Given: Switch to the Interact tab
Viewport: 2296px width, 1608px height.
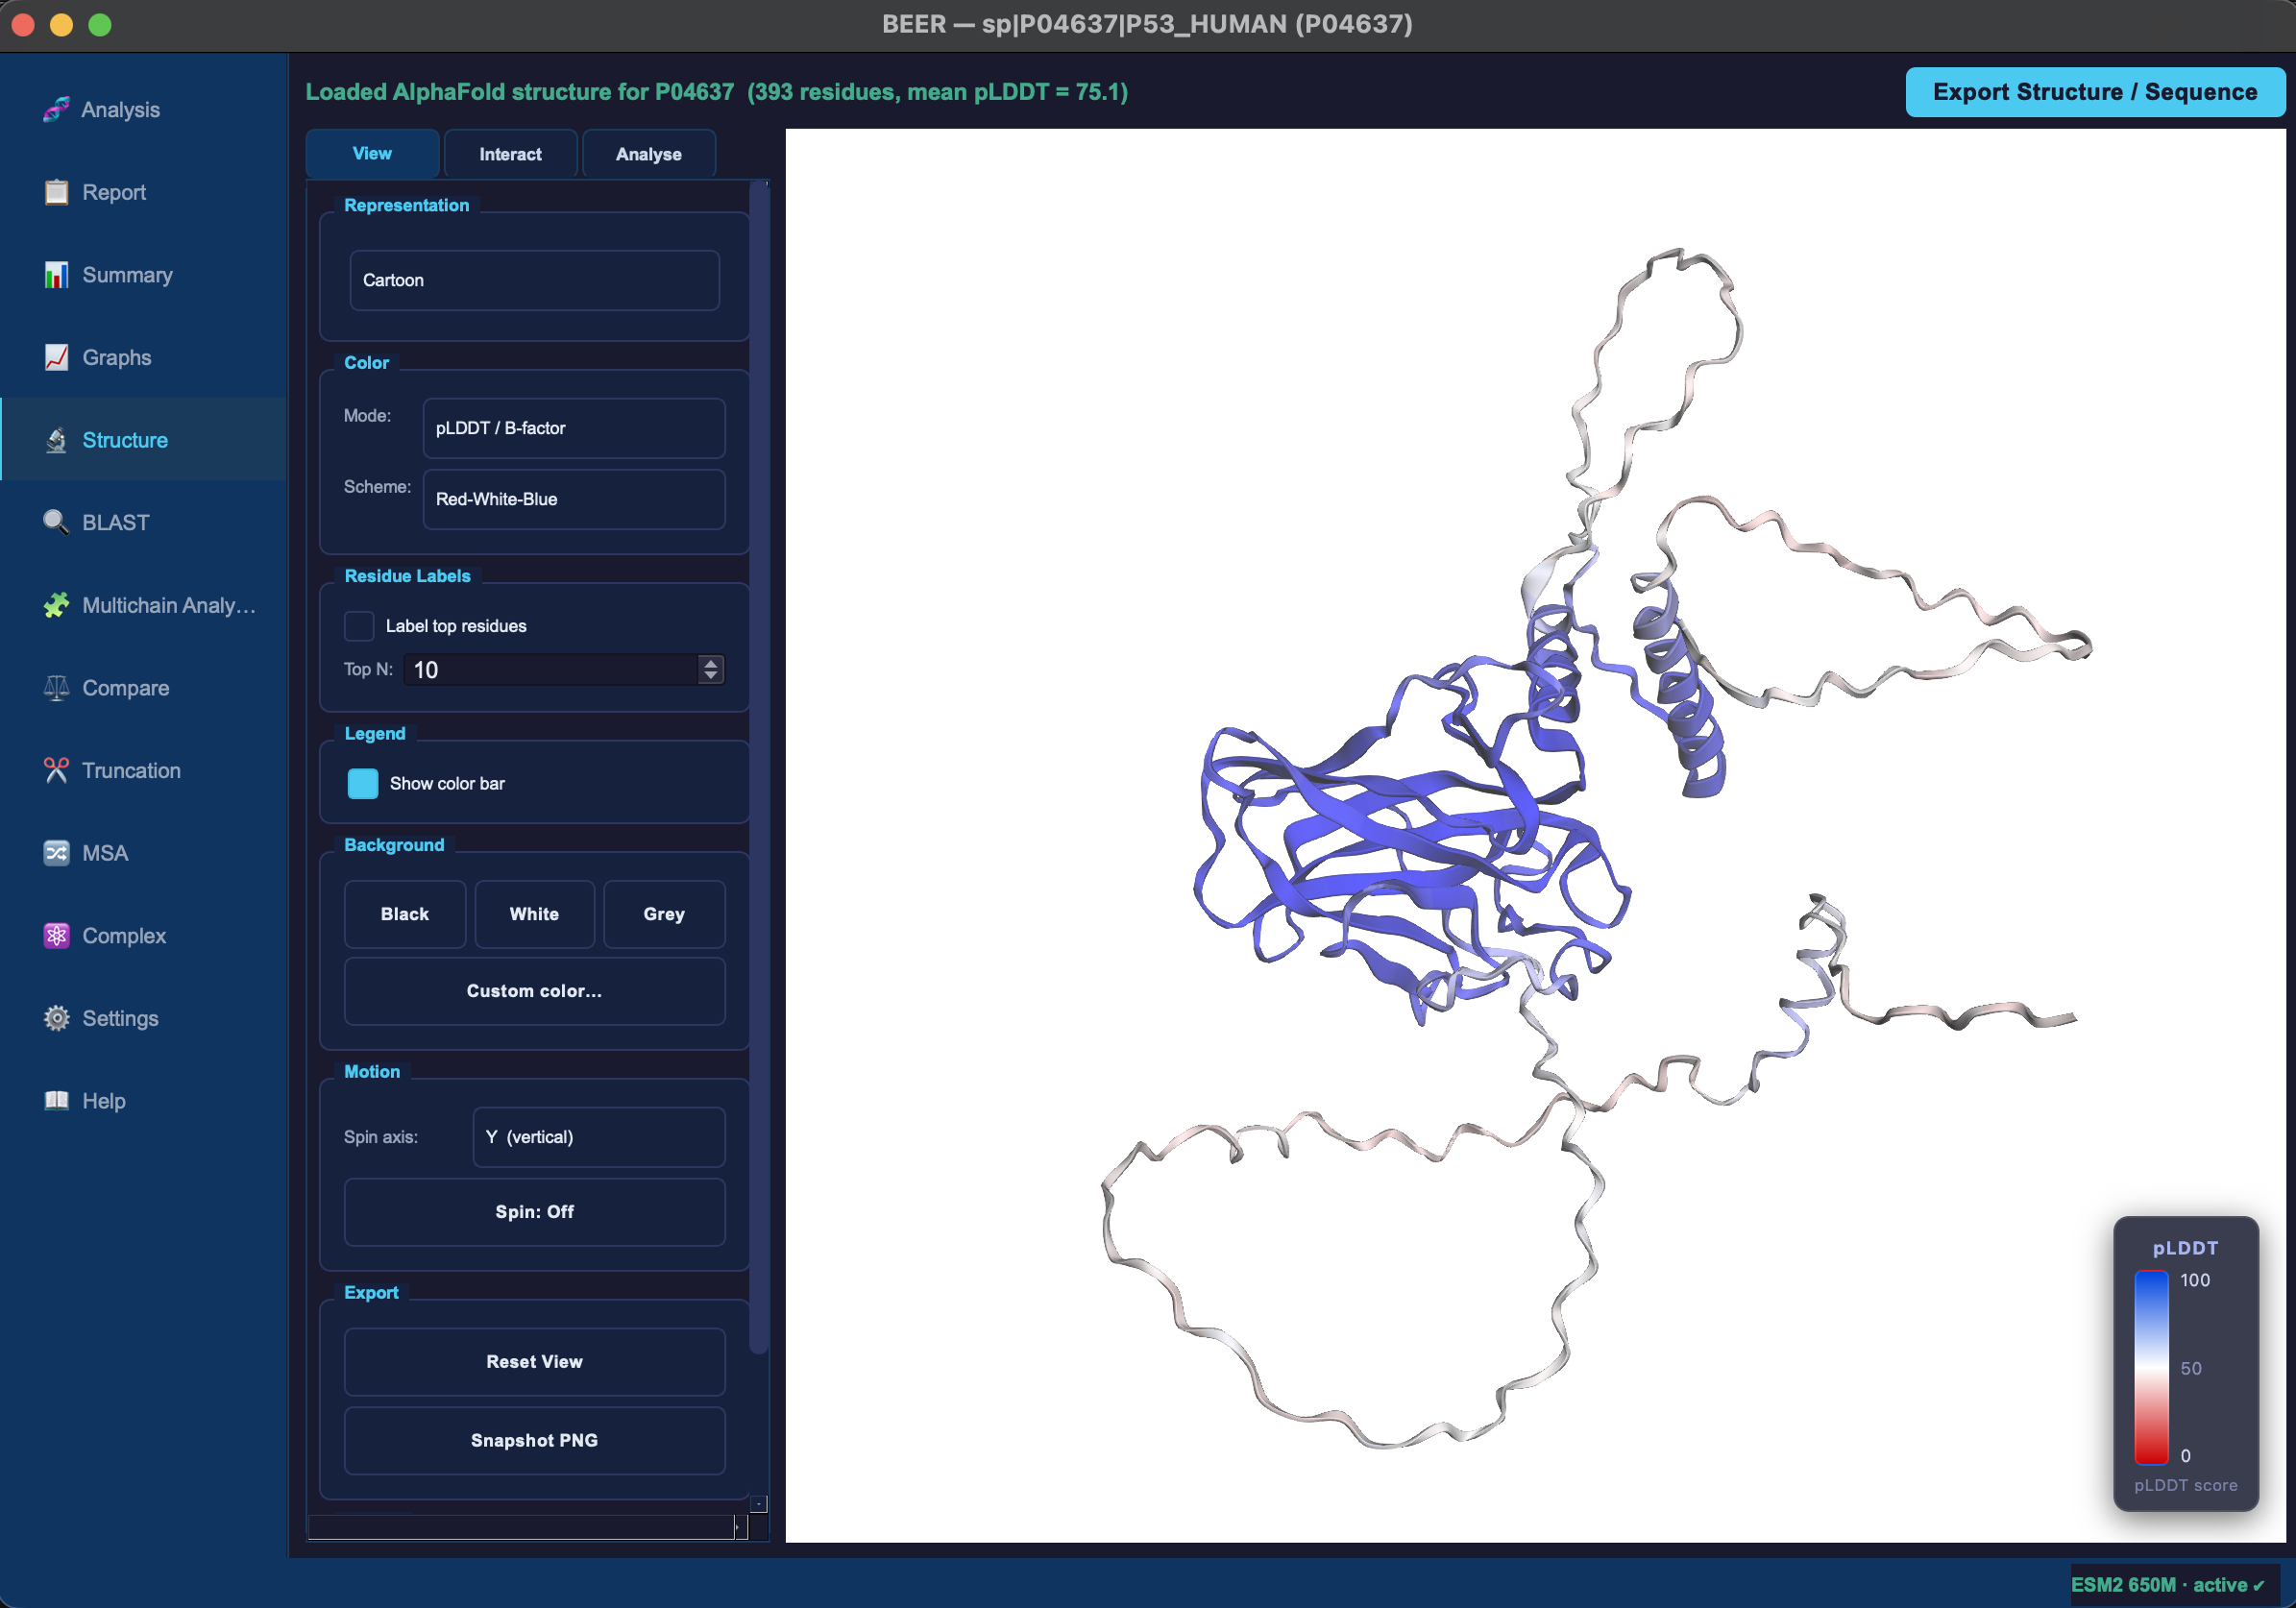Looking at the screenshot, I should click(x=510, y=154).
